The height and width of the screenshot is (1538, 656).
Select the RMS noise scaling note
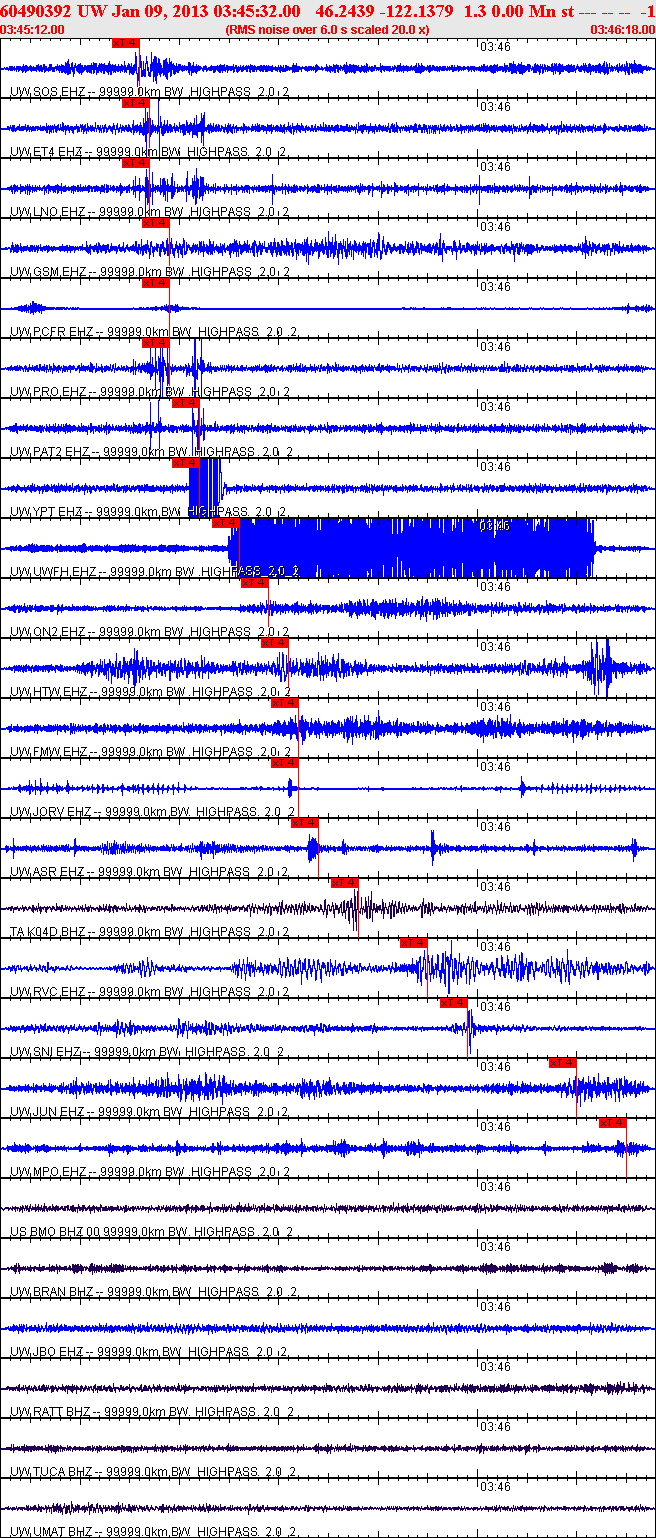(327, 30)
